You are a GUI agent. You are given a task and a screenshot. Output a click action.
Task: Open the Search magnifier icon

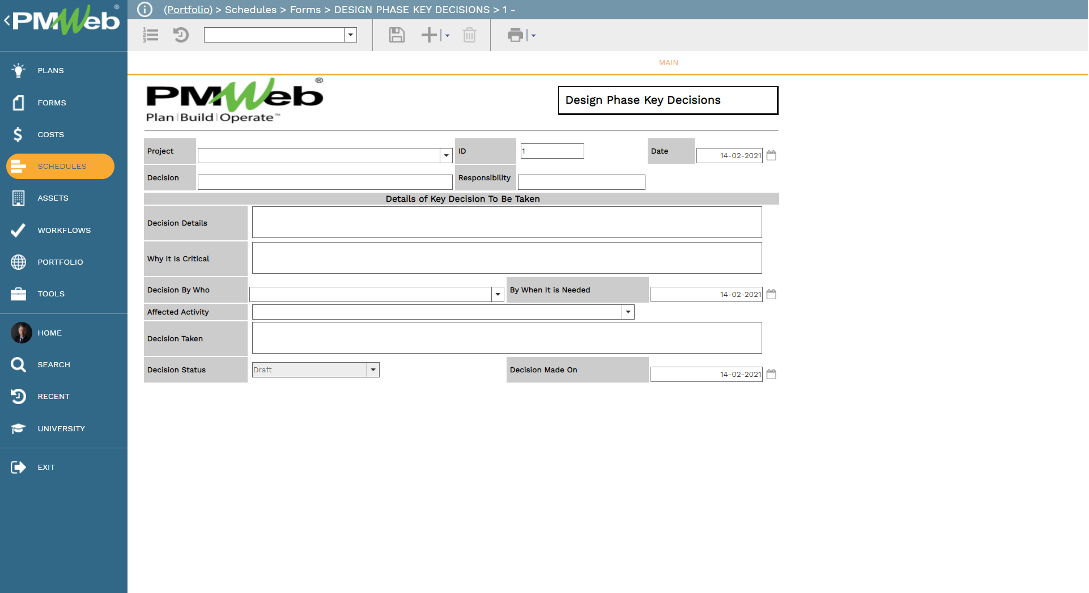[x=19, y=365]
